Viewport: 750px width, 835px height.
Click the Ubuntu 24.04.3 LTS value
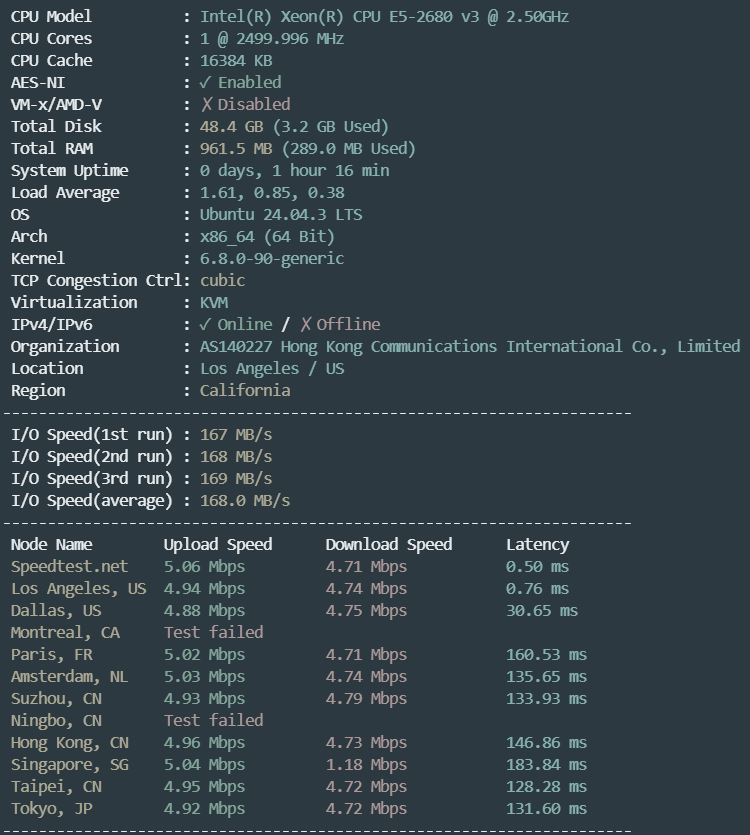point(281,215)
